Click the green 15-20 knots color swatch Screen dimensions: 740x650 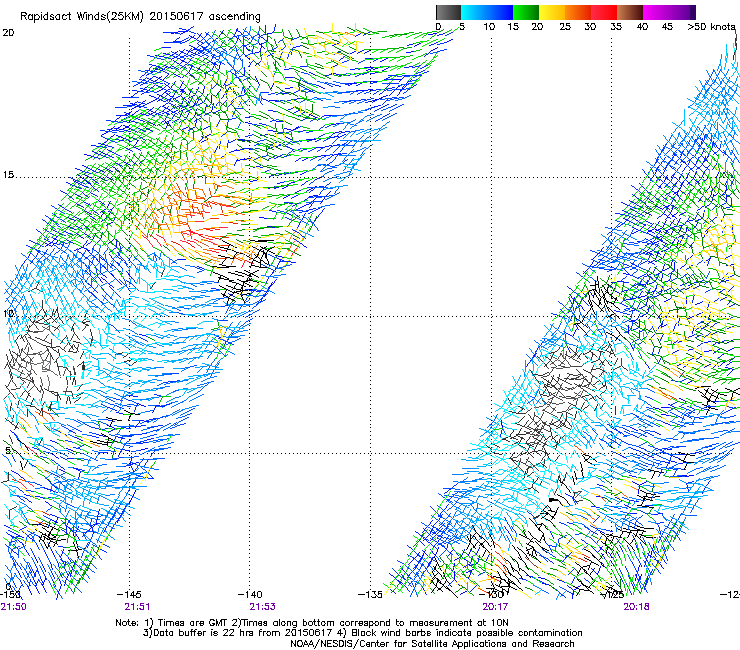(x=526, y=12)
